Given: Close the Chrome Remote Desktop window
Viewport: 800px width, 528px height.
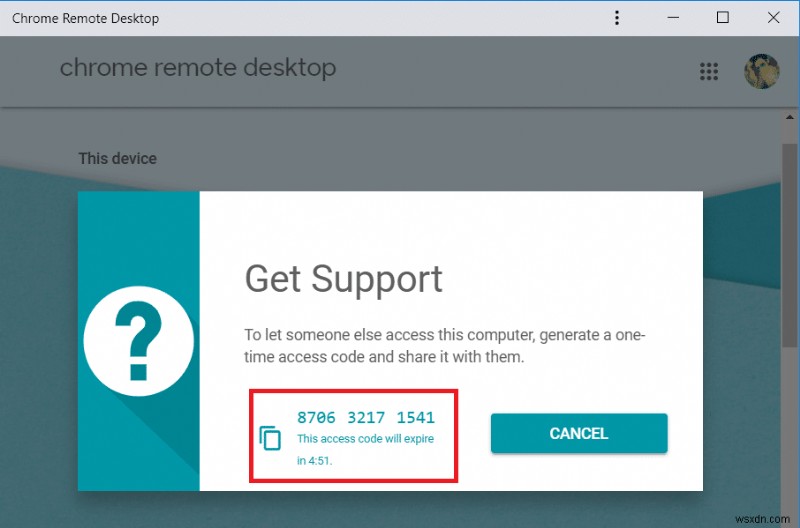Looking at the screenshot, I should point(773,18).
